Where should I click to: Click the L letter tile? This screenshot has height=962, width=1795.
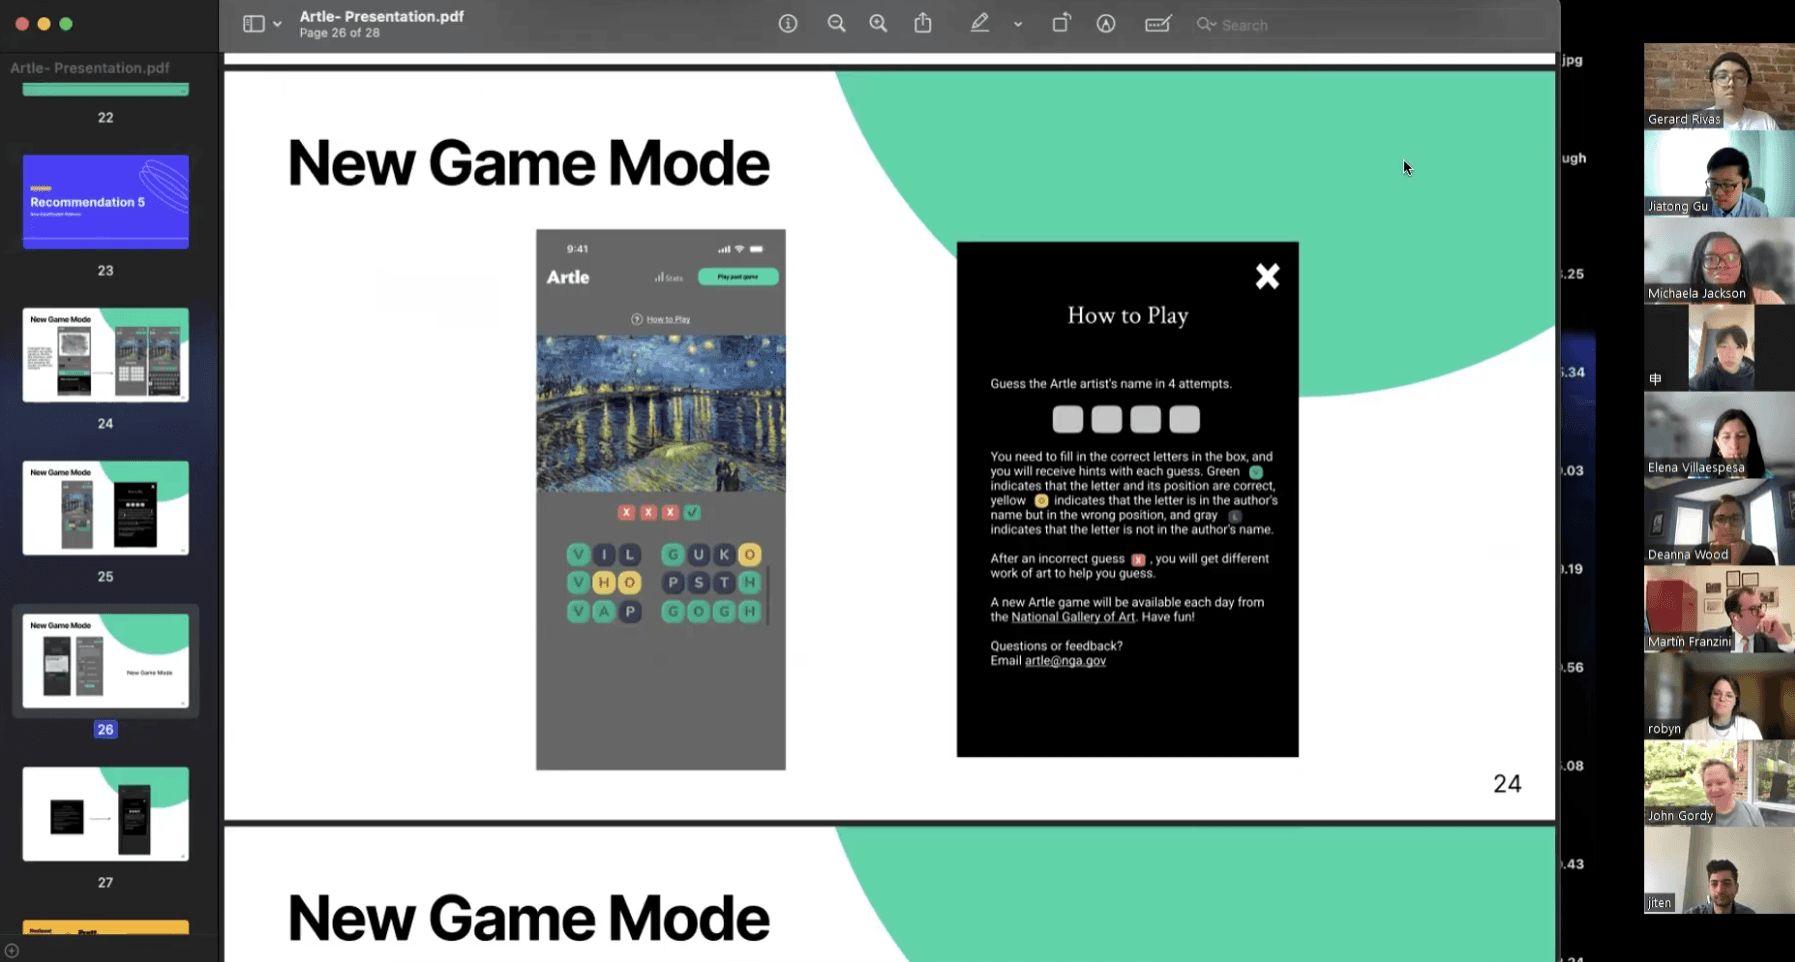coord(629,554)
